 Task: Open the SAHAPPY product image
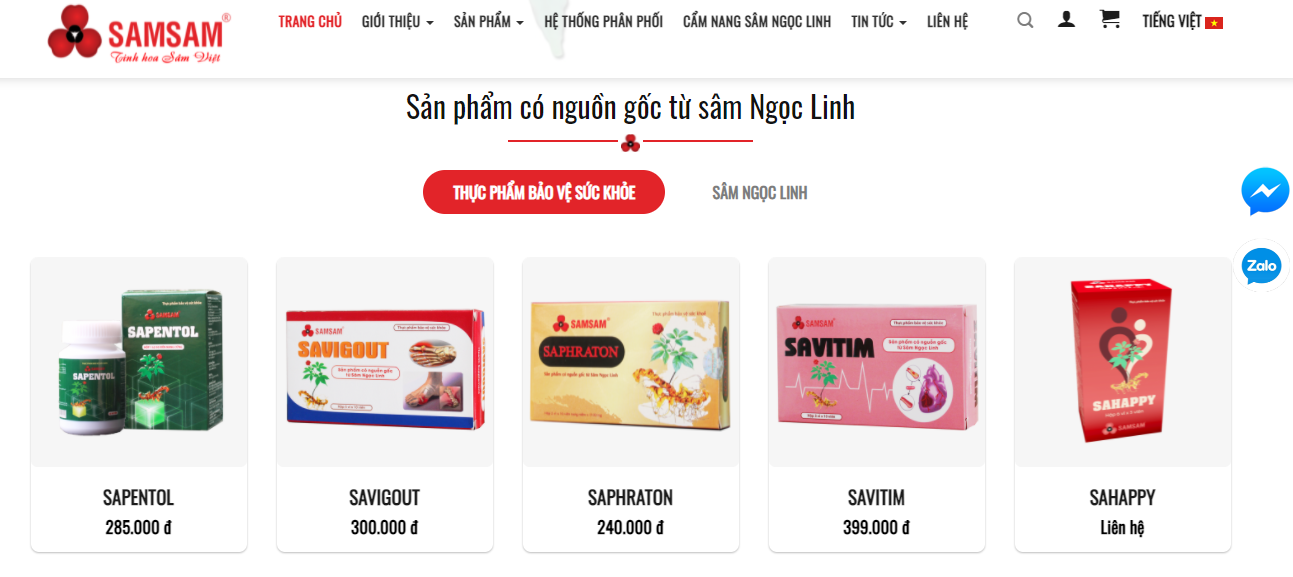[x=1123, y=362]
